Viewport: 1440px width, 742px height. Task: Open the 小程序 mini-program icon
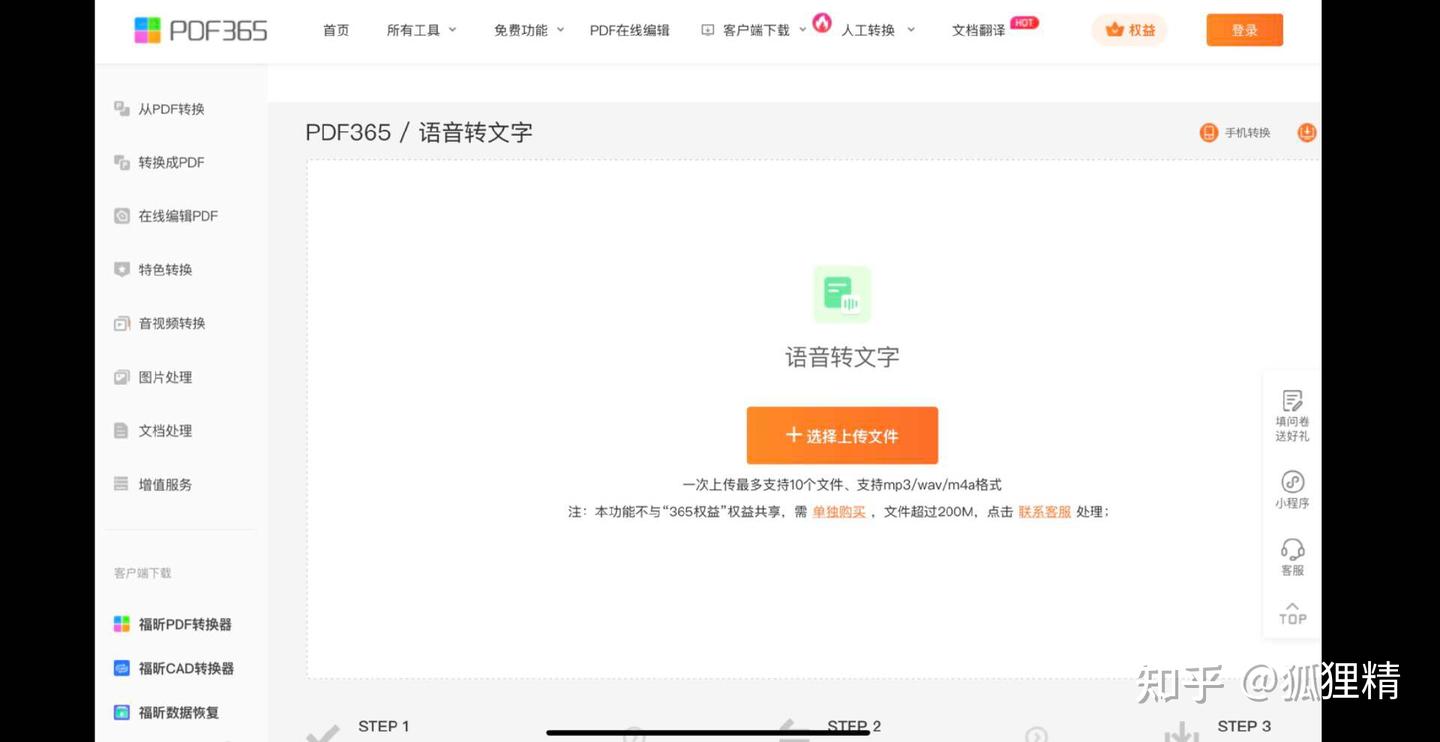[1292, 482]
